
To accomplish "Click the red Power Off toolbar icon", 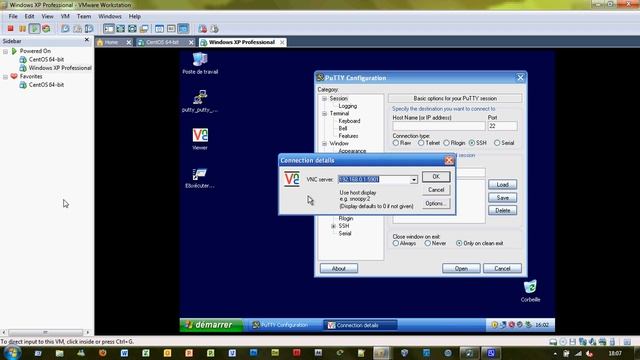I will click(11, 29).
